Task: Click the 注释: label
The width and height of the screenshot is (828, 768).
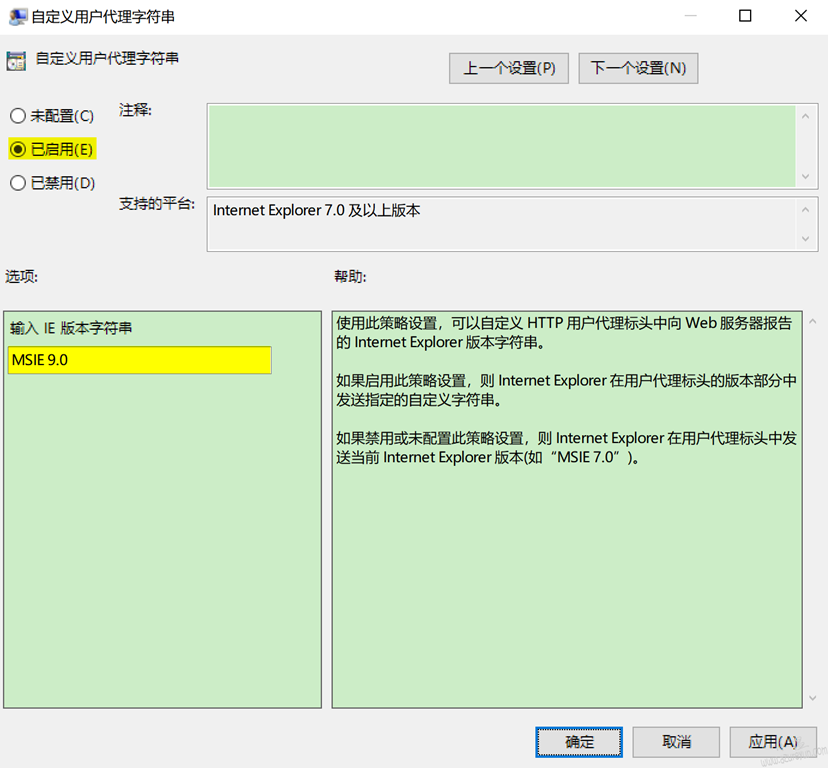Action: tap(135, 110)
